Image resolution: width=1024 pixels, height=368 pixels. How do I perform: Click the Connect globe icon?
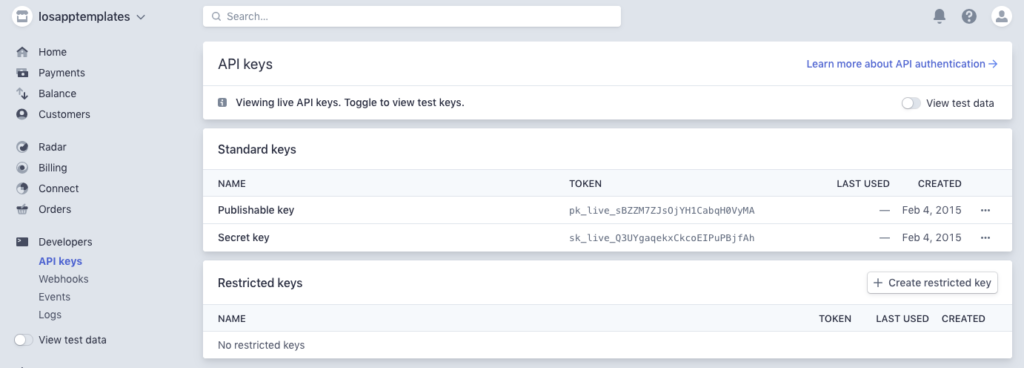22,188
